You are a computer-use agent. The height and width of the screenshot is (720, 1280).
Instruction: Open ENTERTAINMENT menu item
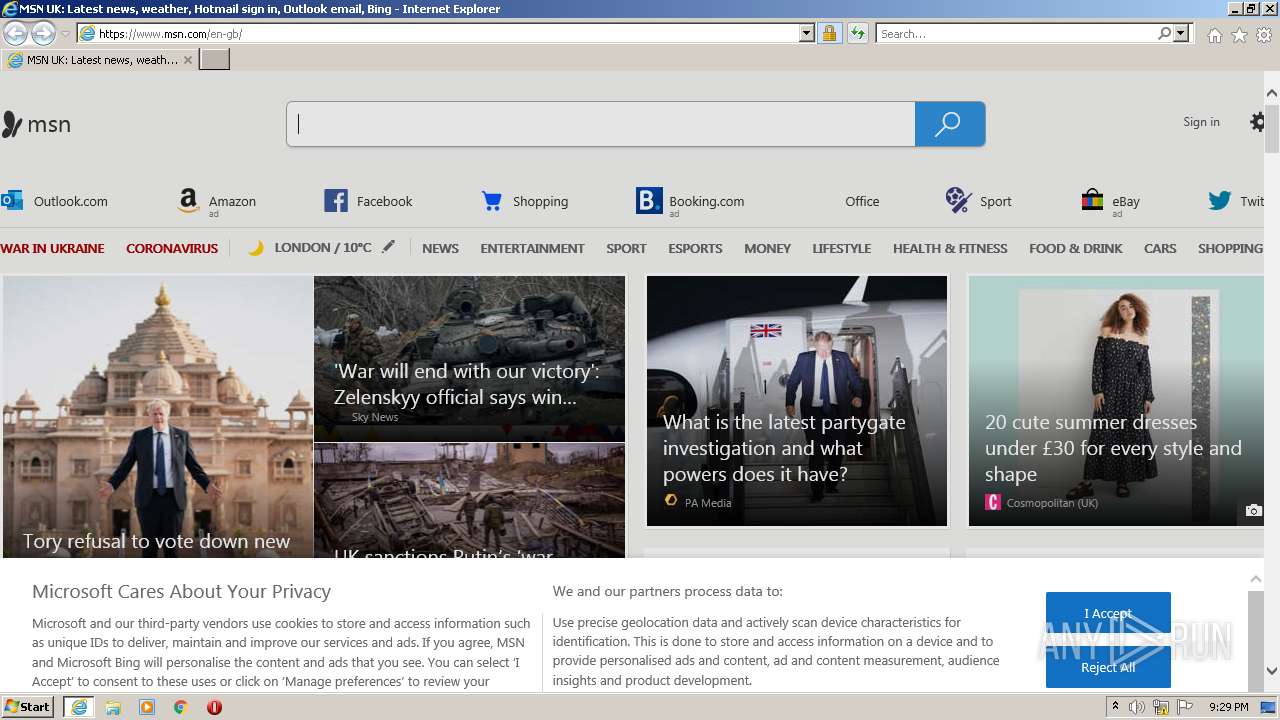coord(532,248)
